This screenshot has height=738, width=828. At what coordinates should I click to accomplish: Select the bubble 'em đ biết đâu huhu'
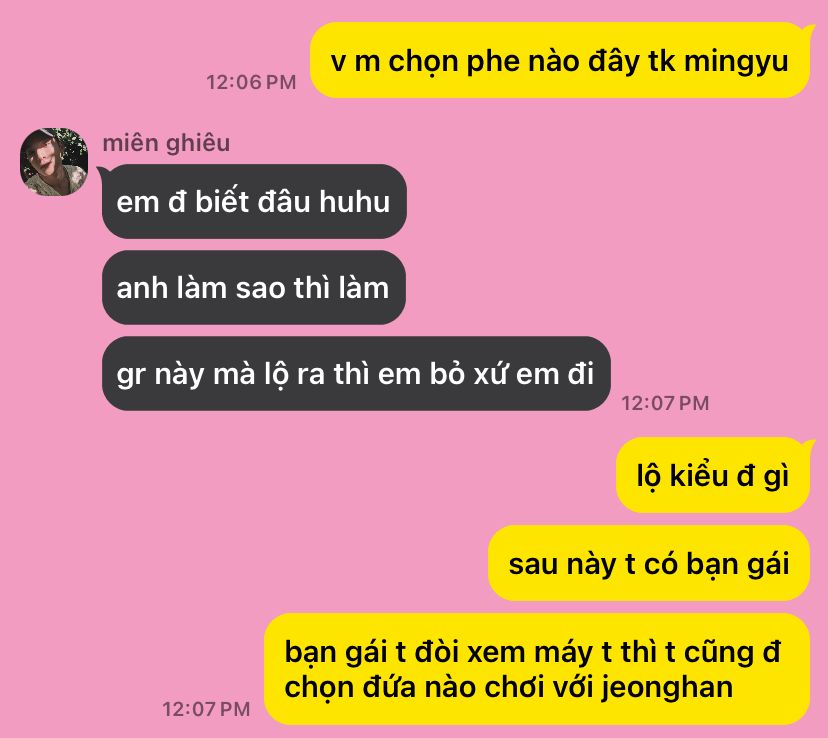click(254, 201)
